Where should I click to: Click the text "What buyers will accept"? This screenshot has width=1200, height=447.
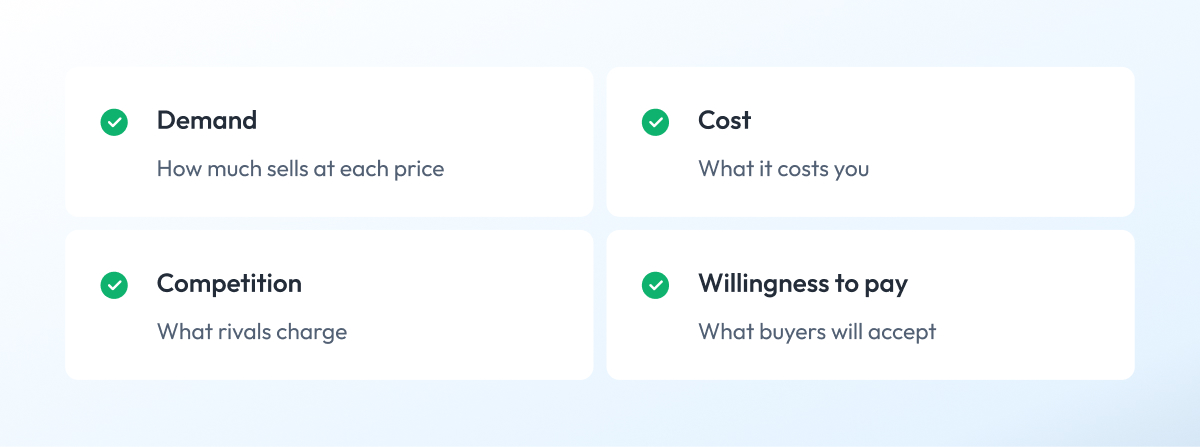point(817,331)
